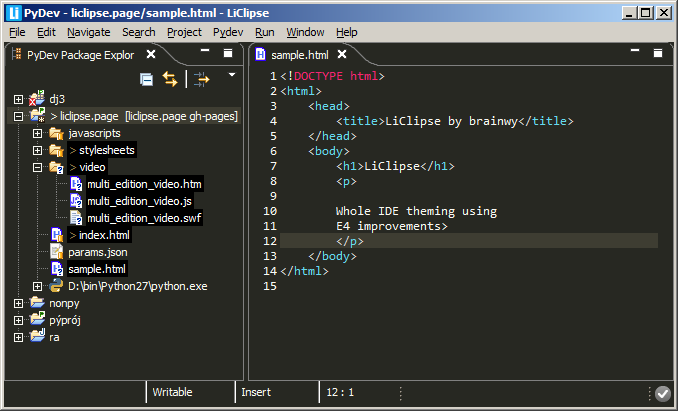Toggle Link with Editor arrows icon
The image size is (678, 411).
click(x=170, y=79)
